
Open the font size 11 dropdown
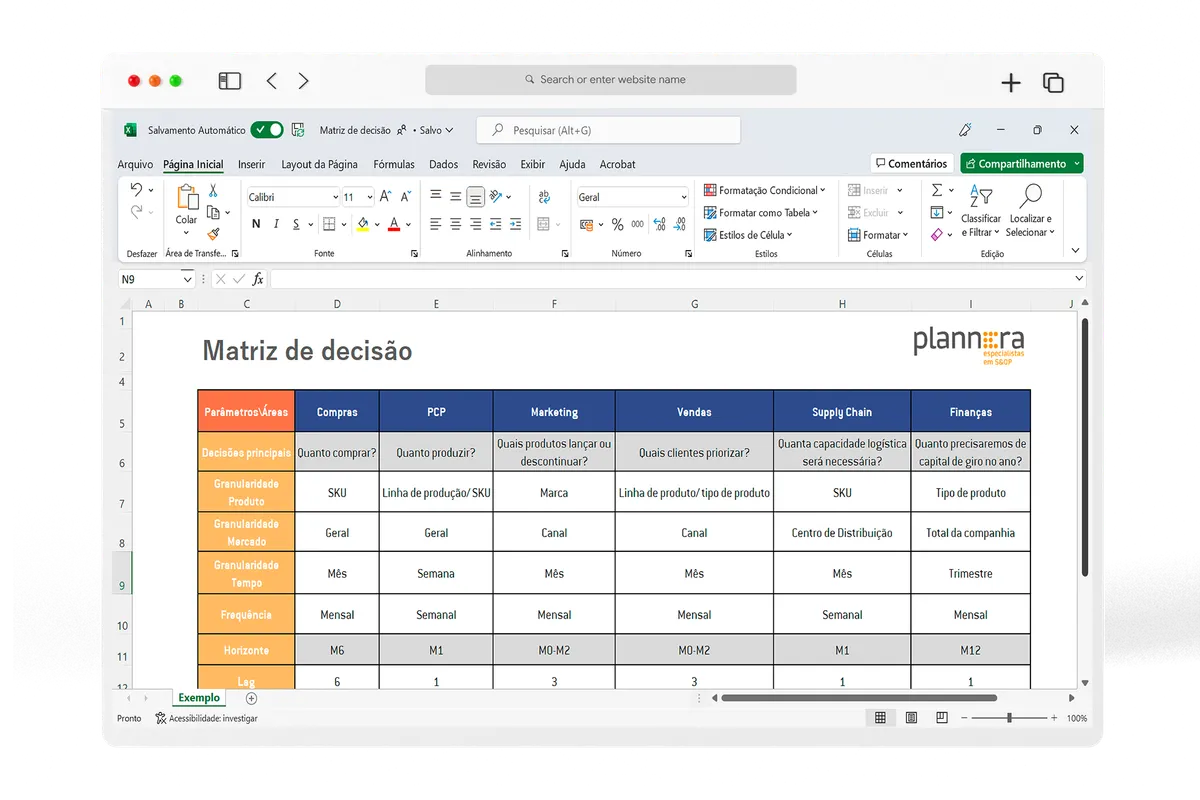(369, 198)
